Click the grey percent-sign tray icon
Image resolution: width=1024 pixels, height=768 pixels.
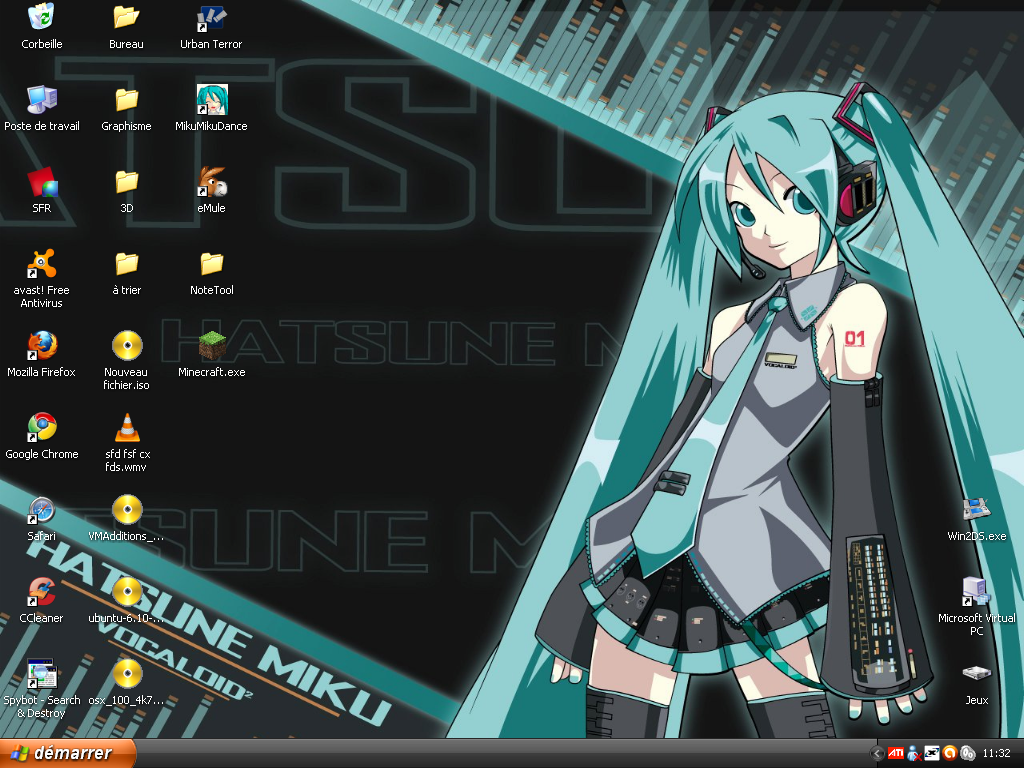pos(967,754)
